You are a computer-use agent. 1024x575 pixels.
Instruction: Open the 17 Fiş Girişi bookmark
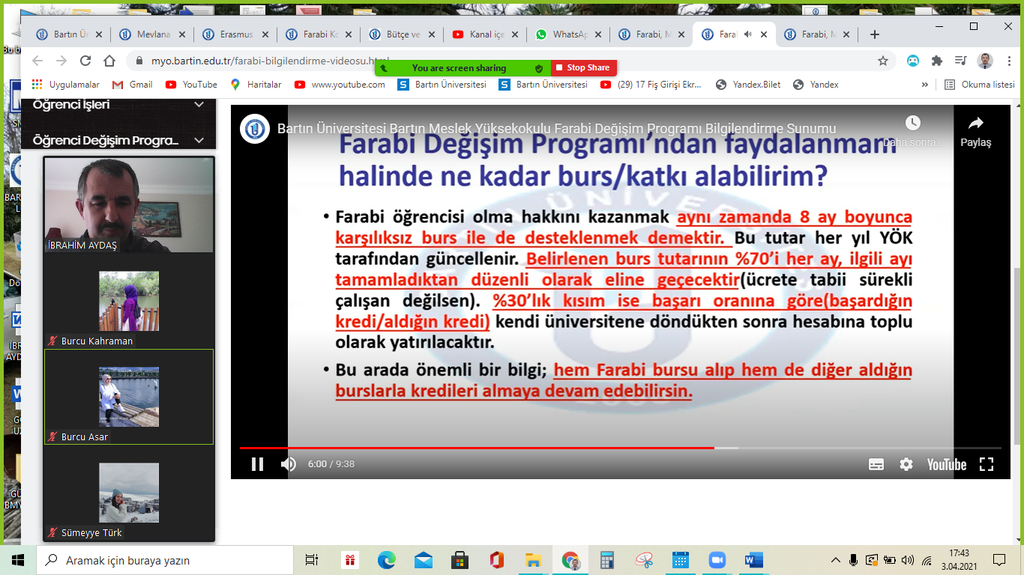pyautogui.click(x=651, y=84)
